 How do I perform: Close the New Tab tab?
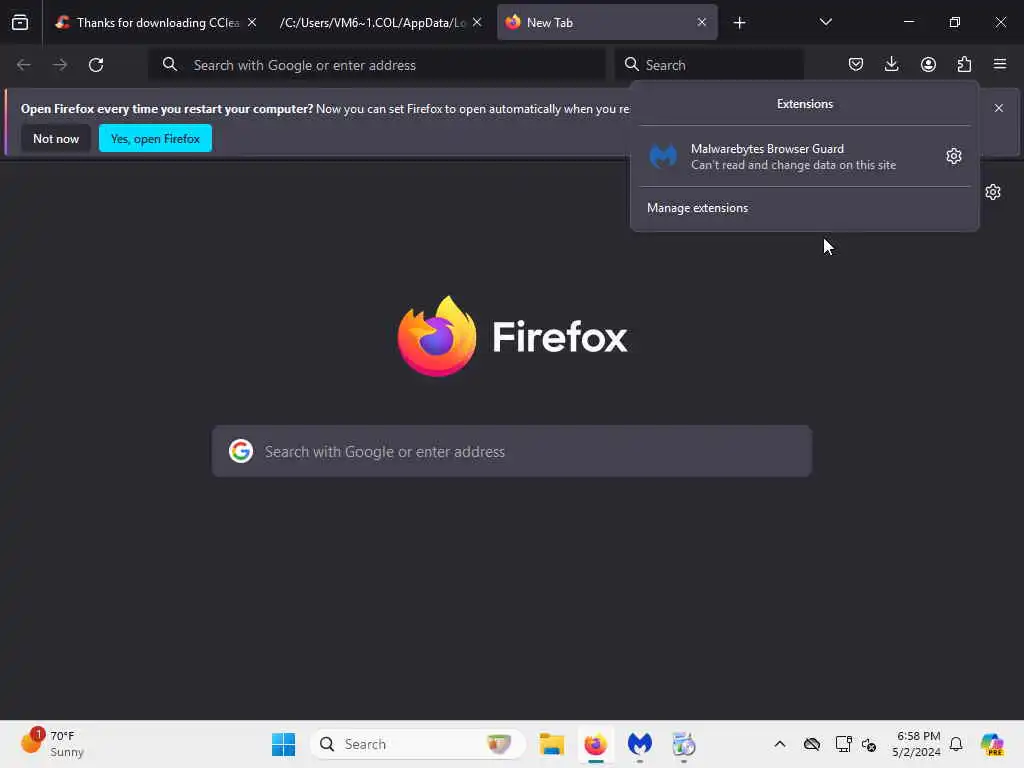click(702, 22)
